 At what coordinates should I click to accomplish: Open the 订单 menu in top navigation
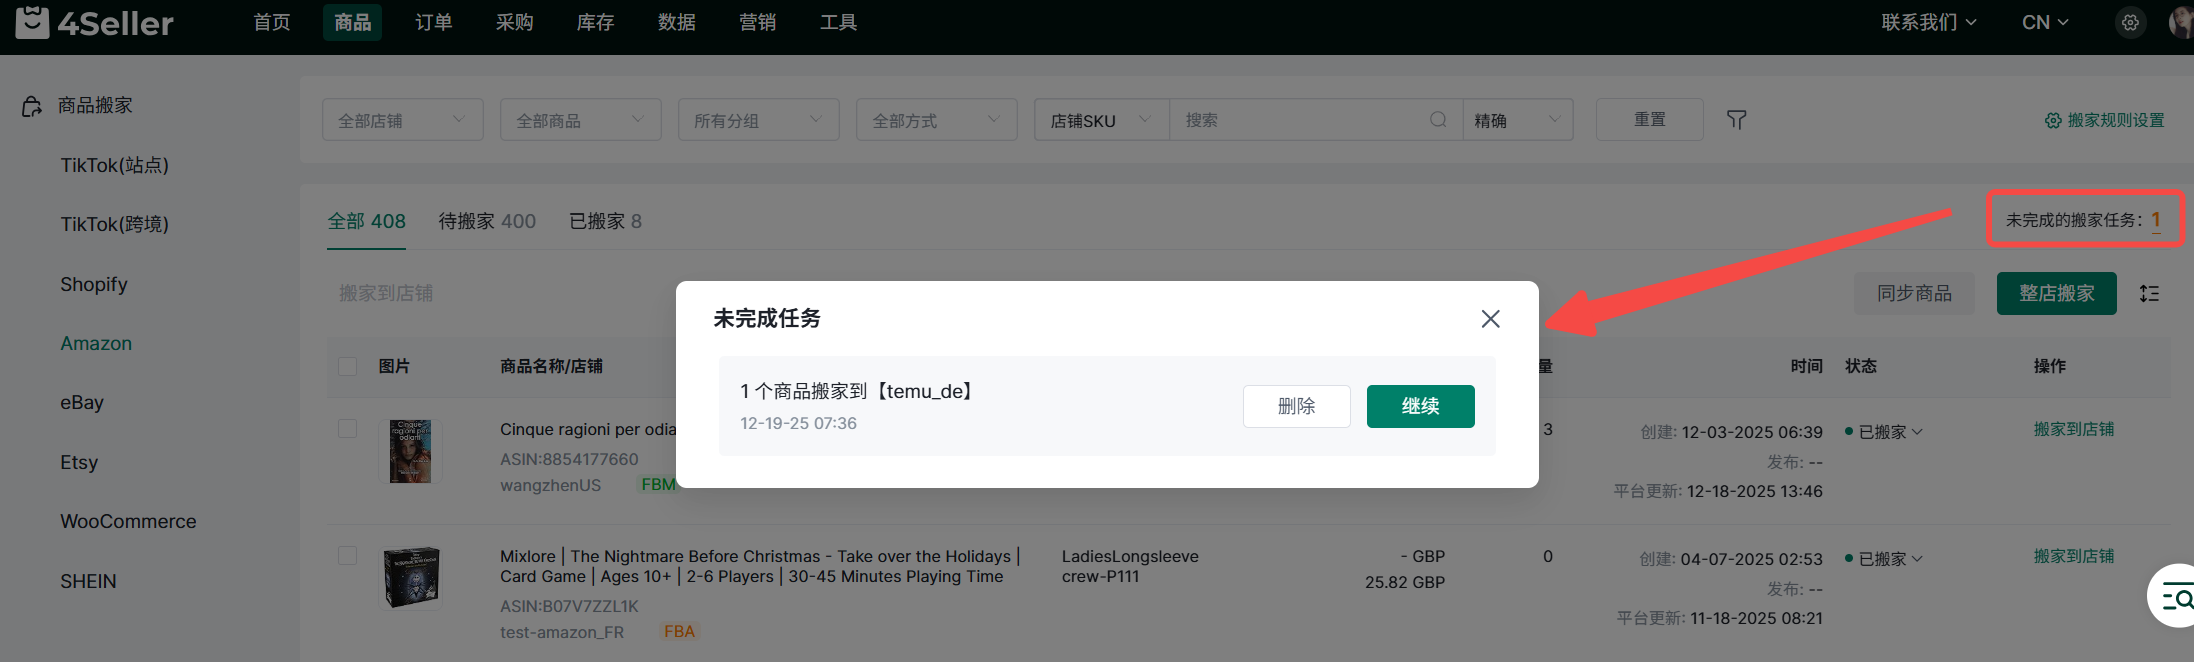tap(433, 22)
